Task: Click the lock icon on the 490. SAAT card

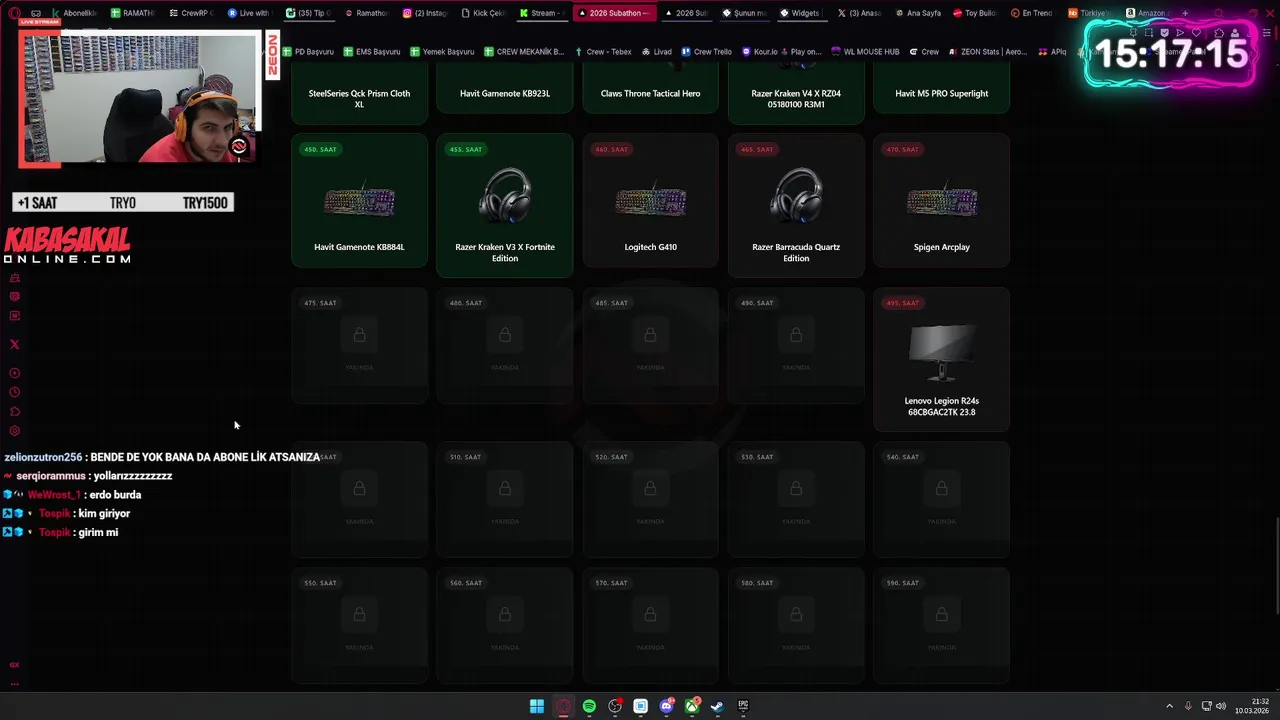Action: click(x=796, y=335)
